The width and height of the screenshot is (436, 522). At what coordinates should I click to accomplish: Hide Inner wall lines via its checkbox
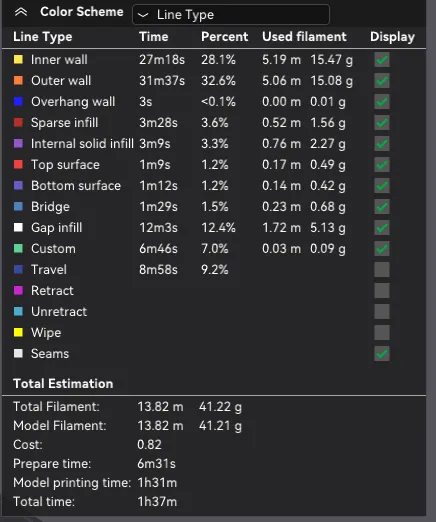coord(382,60)
